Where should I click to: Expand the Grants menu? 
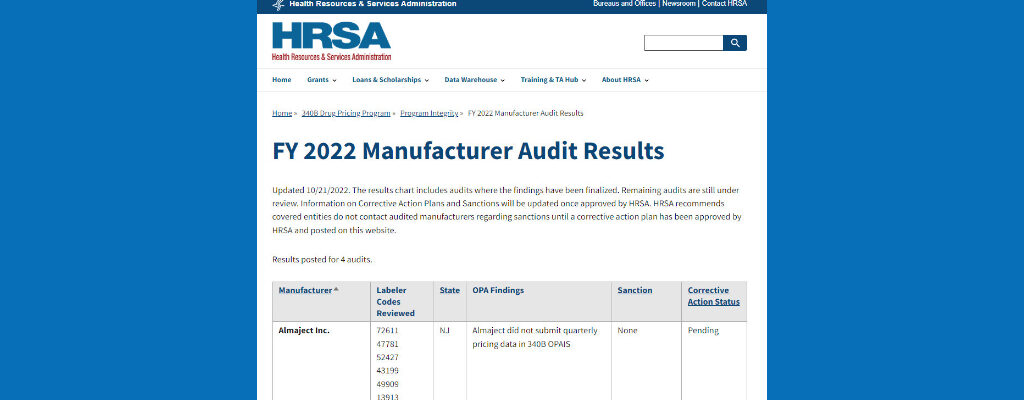(321, 80)
